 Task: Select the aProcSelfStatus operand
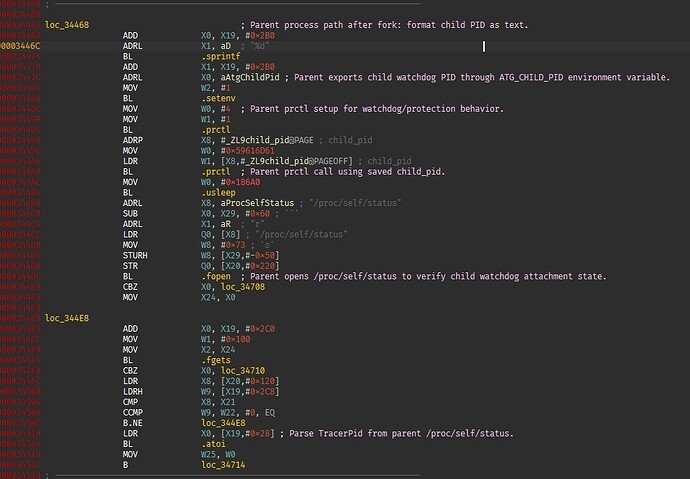tap(257, 203)
